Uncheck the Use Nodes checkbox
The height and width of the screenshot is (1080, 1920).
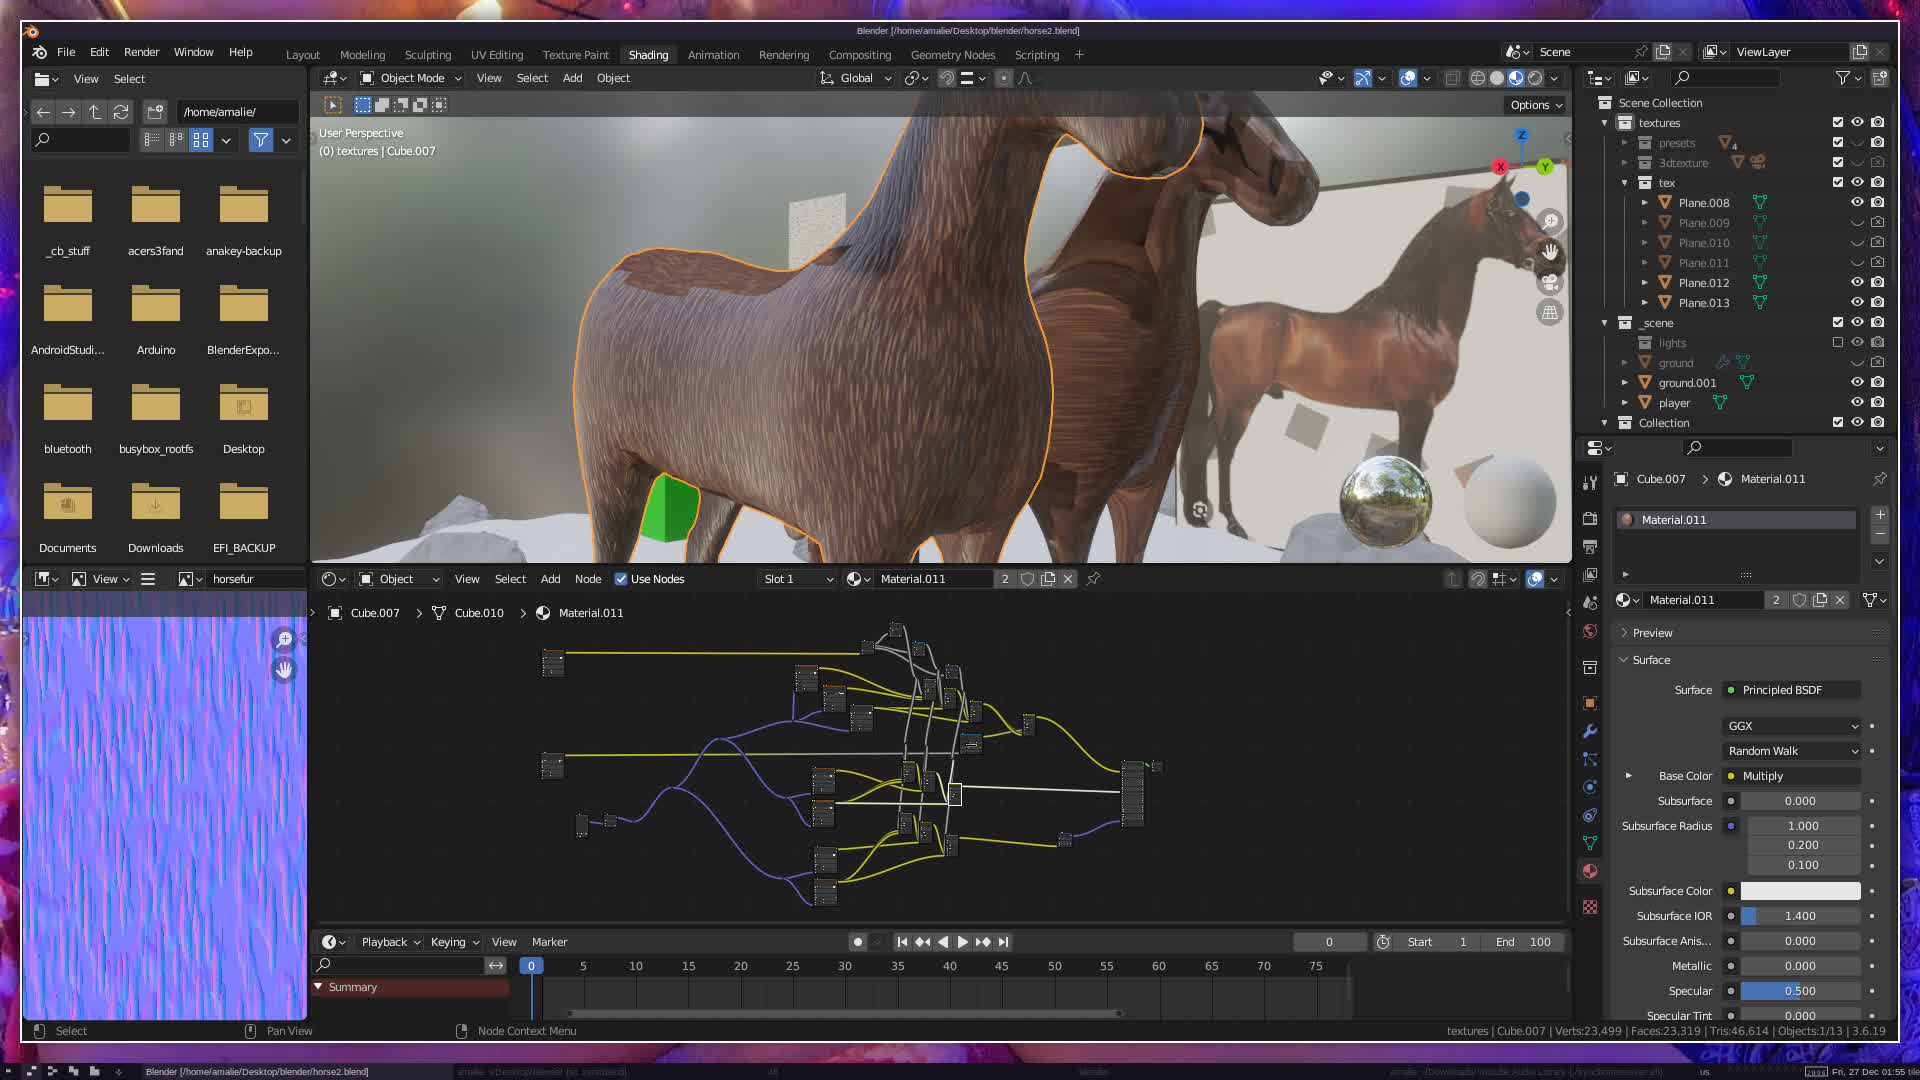(621, 579)
